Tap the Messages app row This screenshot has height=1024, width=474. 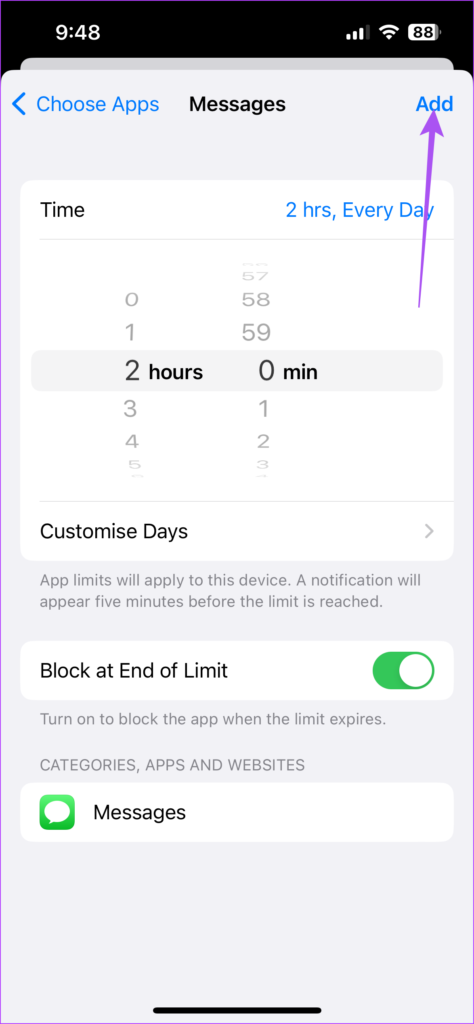237,812
